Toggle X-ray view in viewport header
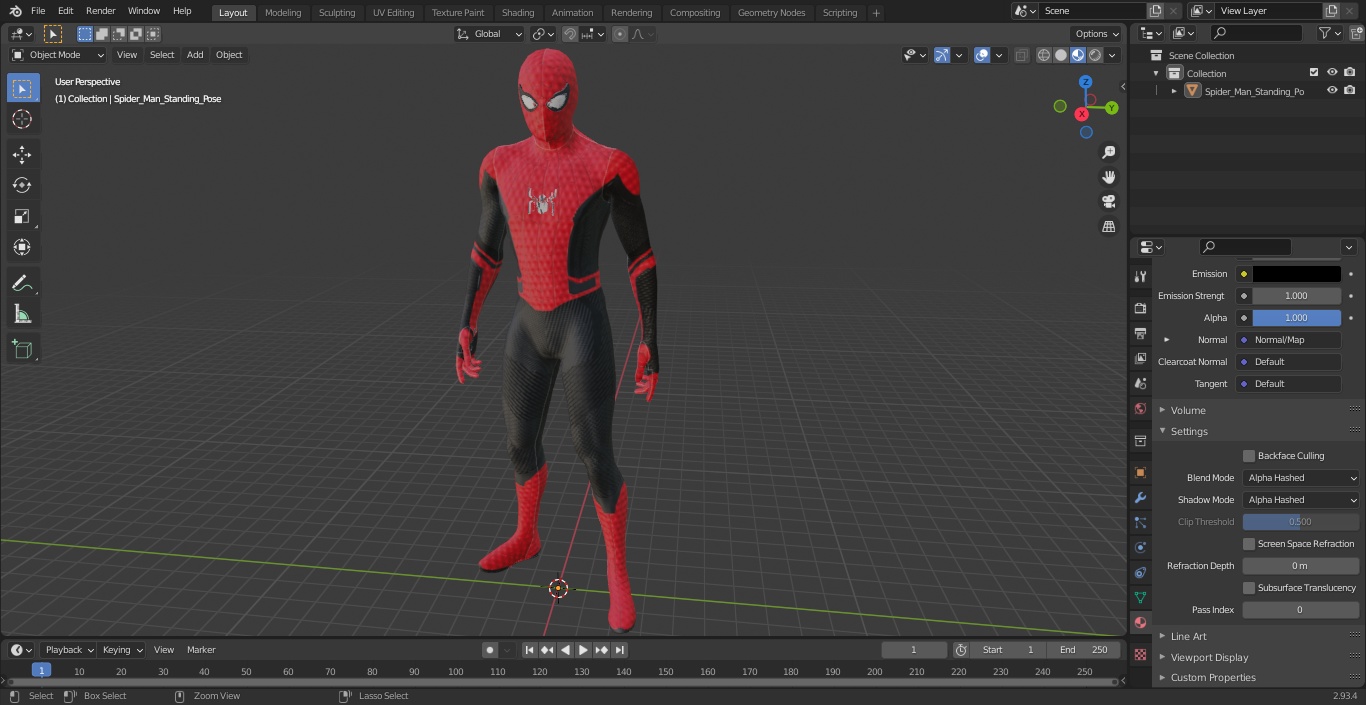The width and height of the screenshot is (1366, 705). coord(1021,55)
